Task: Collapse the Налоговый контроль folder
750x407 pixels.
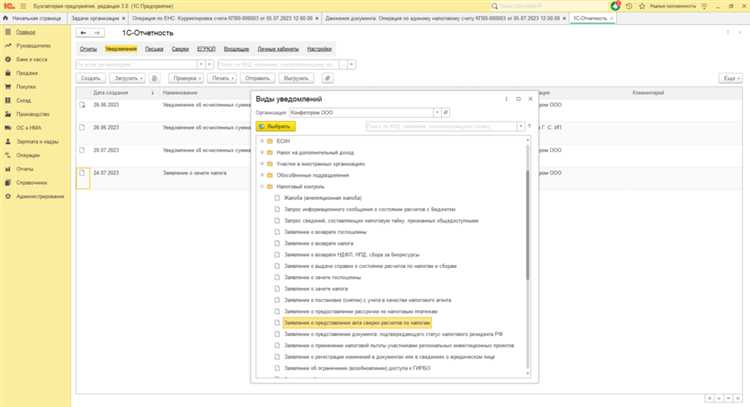Action: pos(262,186)
